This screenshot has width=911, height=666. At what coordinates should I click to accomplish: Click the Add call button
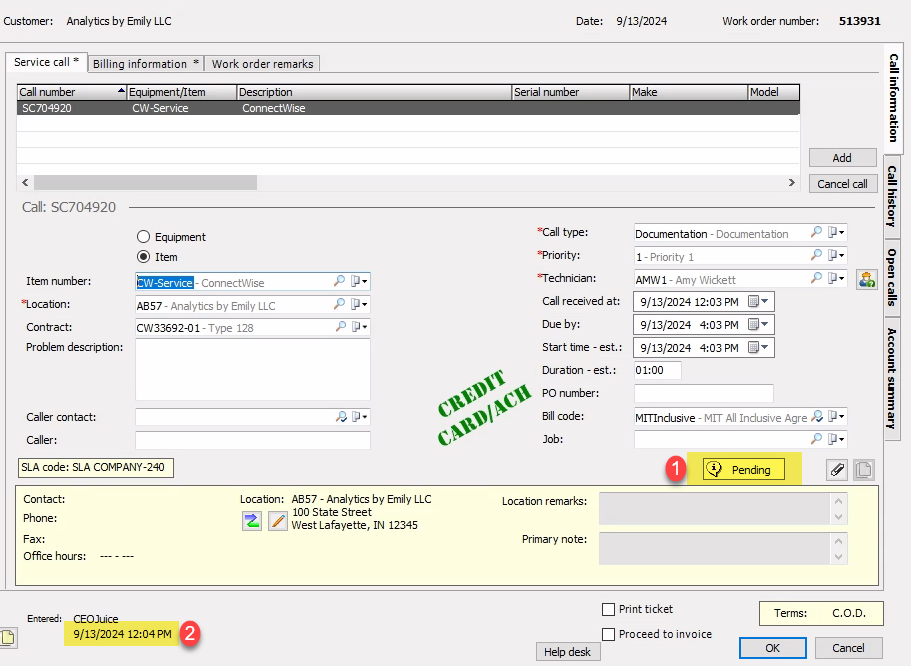(842, 157)
